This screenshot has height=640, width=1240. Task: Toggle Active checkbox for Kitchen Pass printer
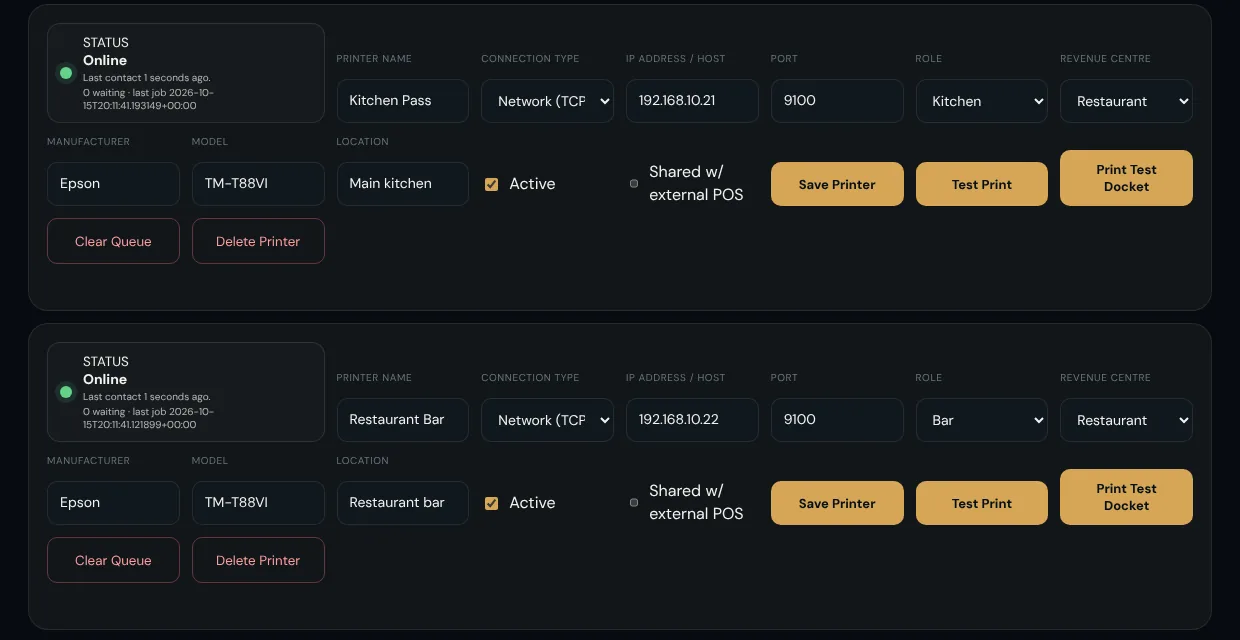[491, 184]
